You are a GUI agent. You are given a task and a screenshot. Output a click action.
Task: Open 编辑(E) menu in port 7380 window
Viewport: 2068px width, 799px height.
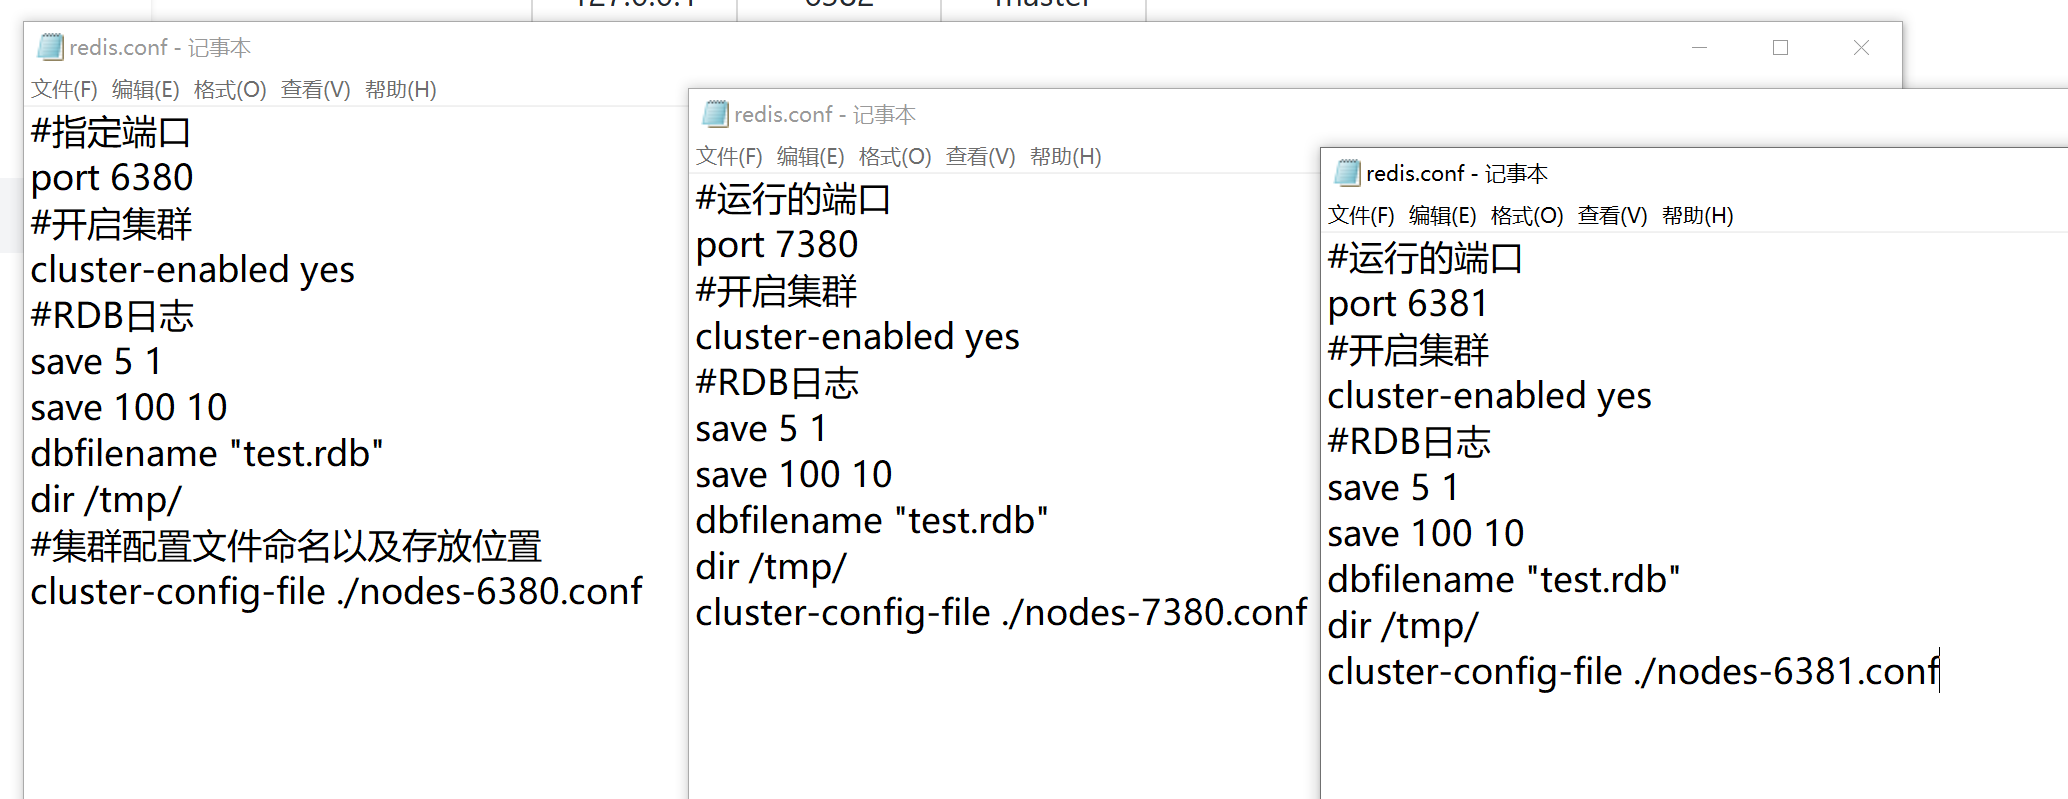click(811, 157)
